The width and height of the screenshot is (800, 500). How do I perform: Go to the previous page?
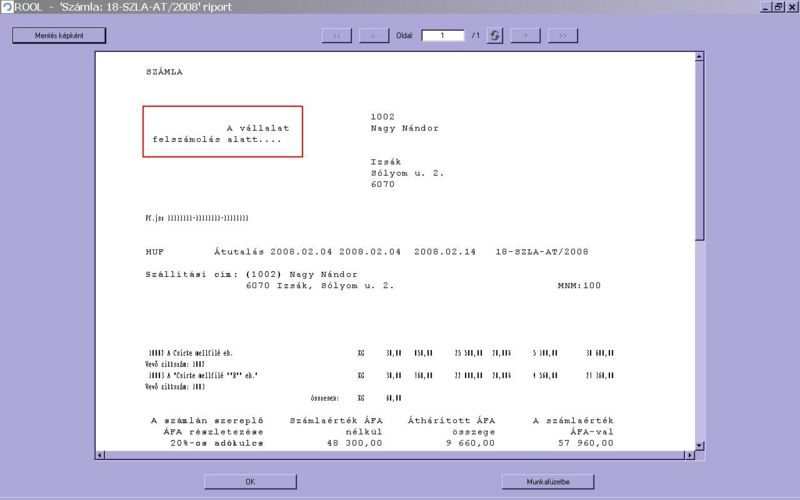click(x=373, y=35)
